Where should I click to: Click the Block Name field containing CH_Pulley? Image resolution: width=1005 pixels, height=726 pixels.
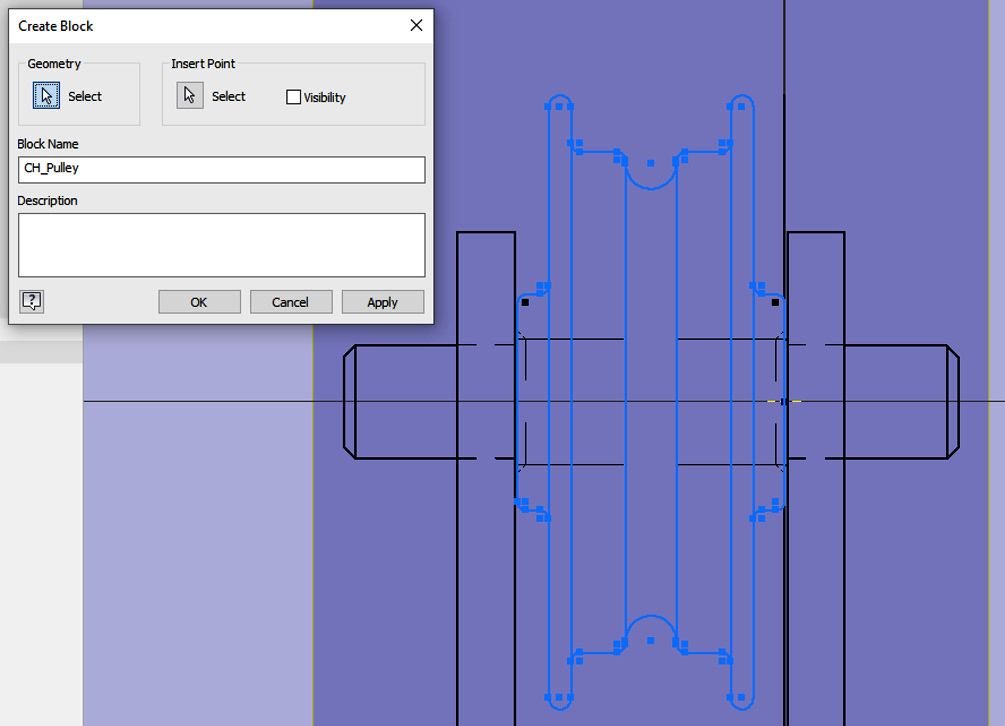pos(222,170)
